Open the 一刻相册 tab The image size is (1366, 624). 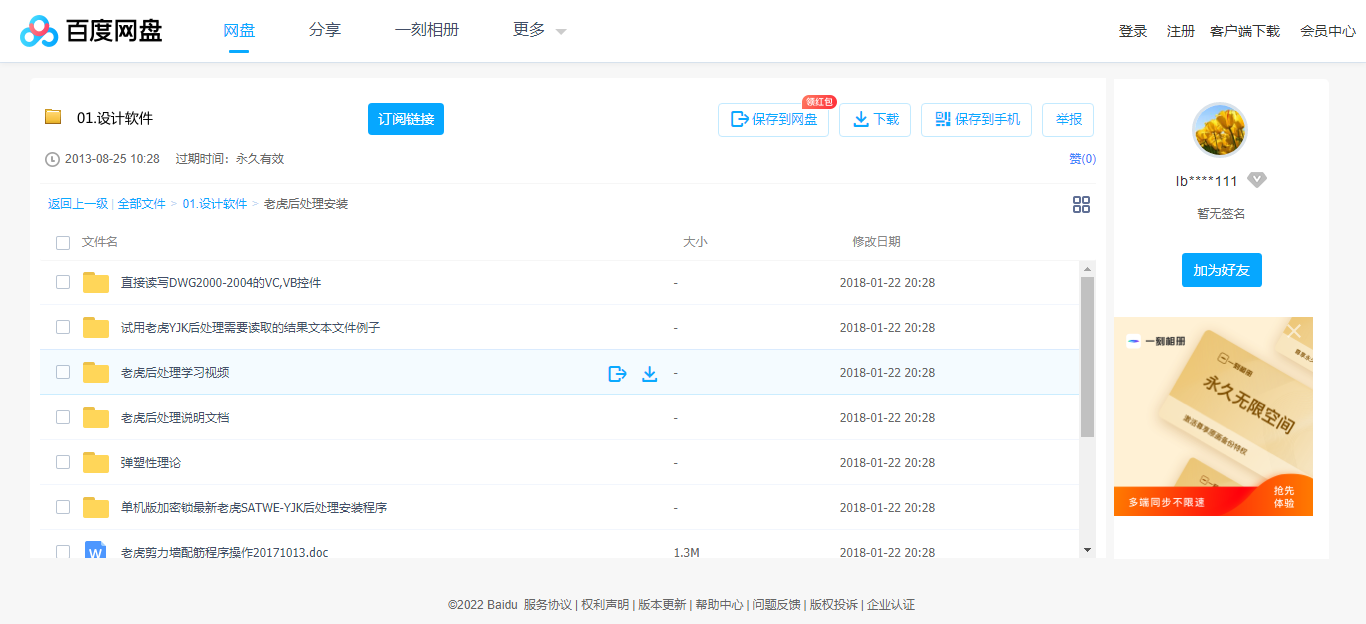click(427, 30)
